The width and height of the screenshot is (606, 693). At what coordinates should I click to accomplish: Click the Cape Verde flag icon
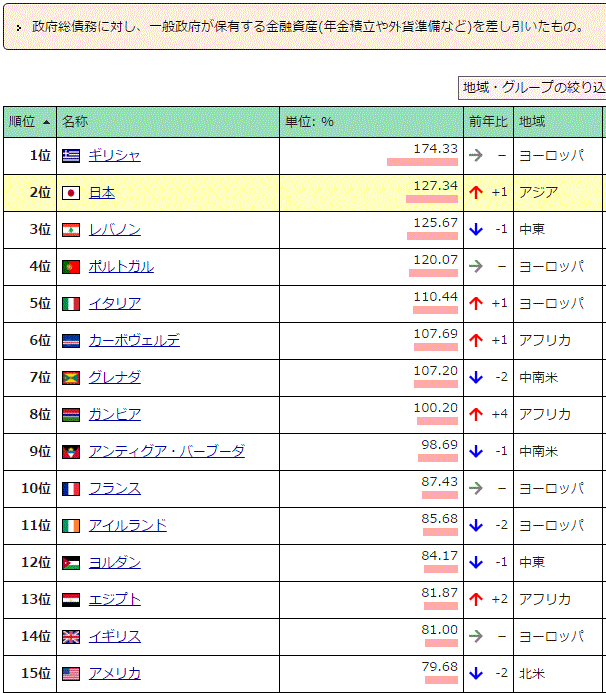tap(71, 341)
